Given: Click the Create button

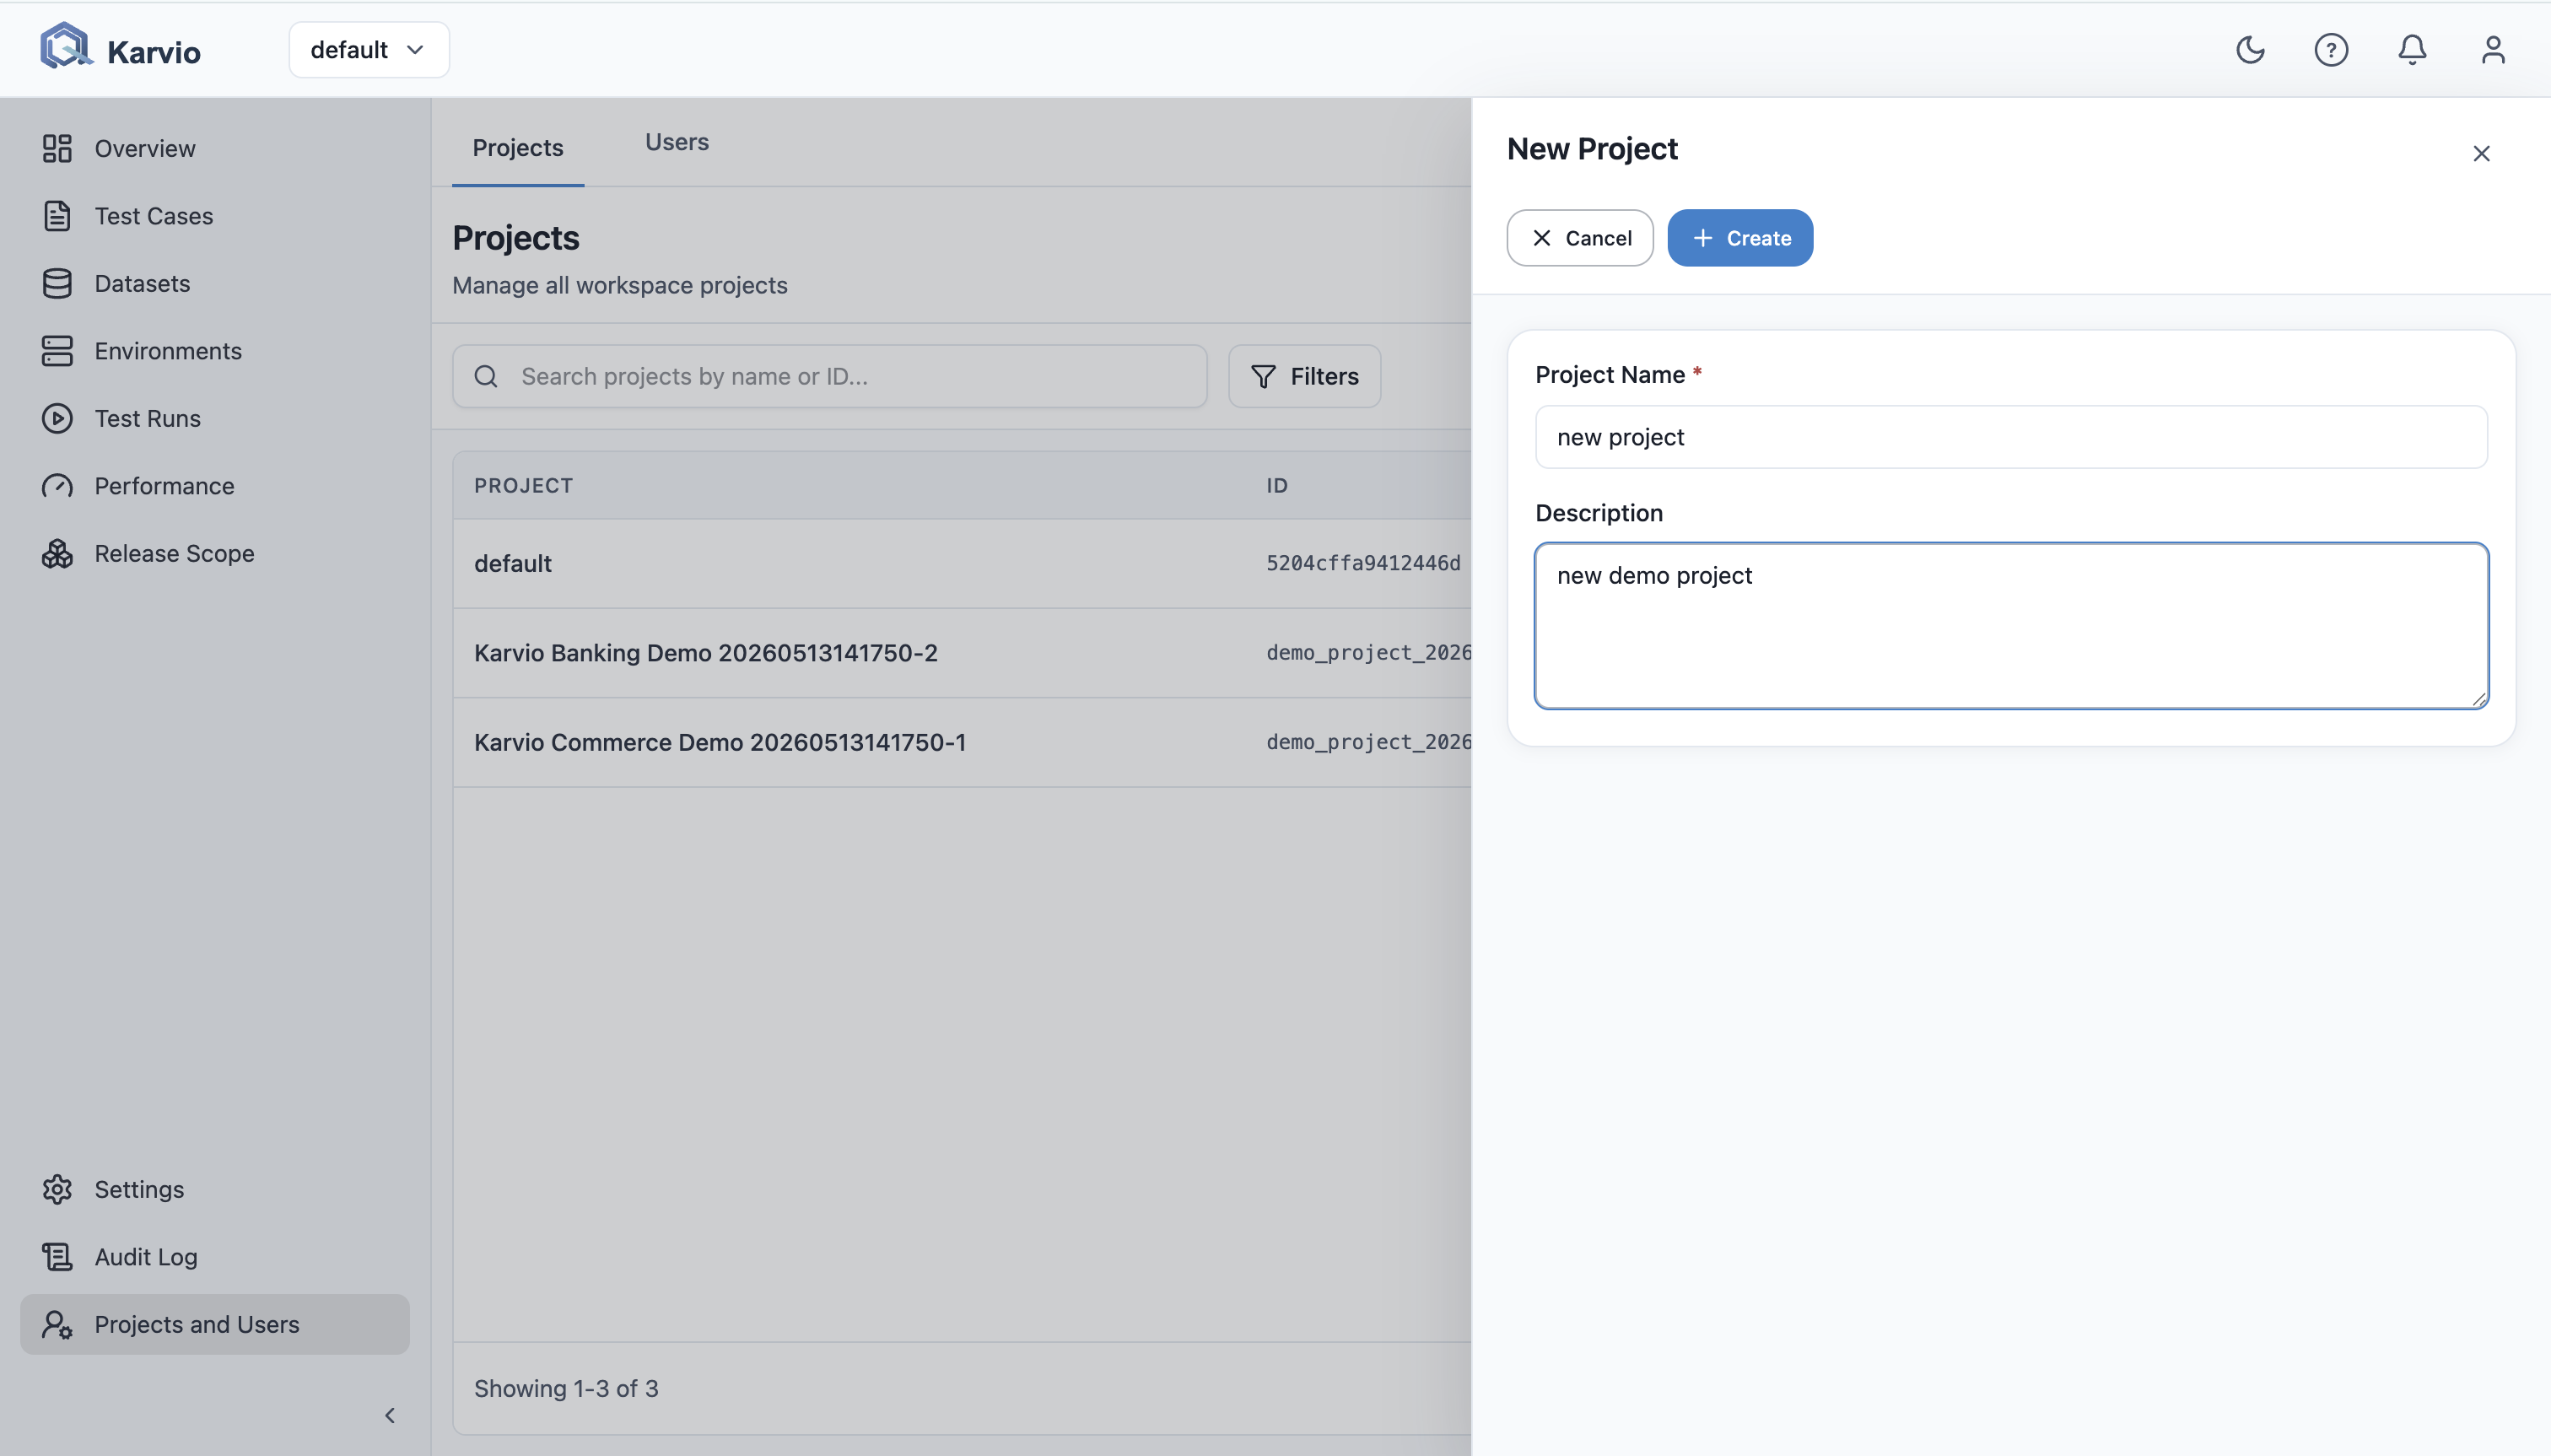Looking at the screenshot, I should [1740, 238].
